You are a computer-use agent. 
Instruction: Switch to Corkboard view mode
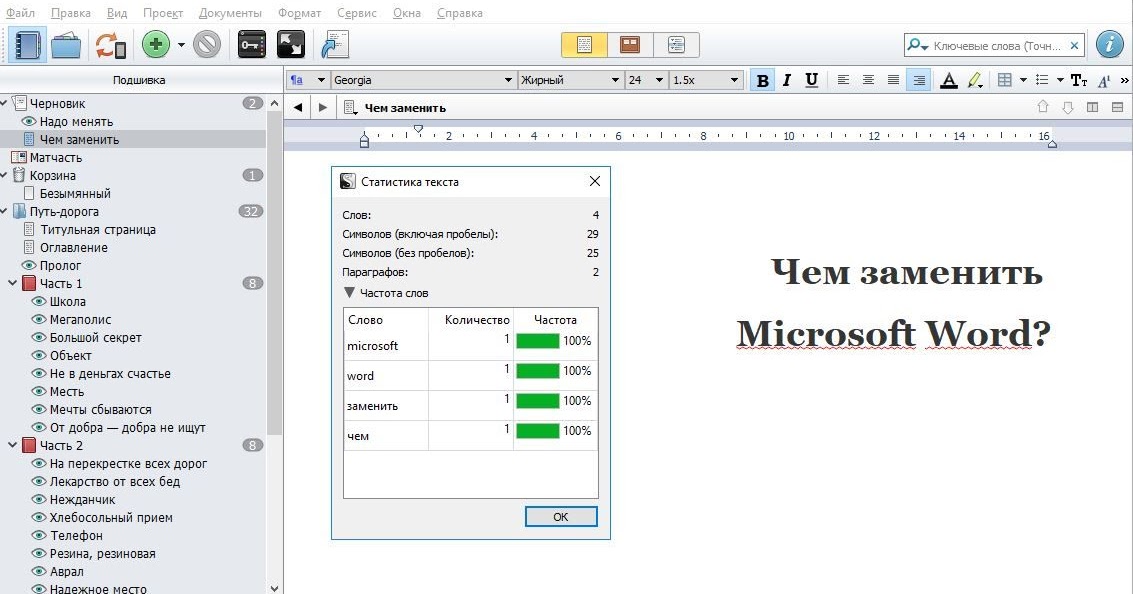point(630,45)
